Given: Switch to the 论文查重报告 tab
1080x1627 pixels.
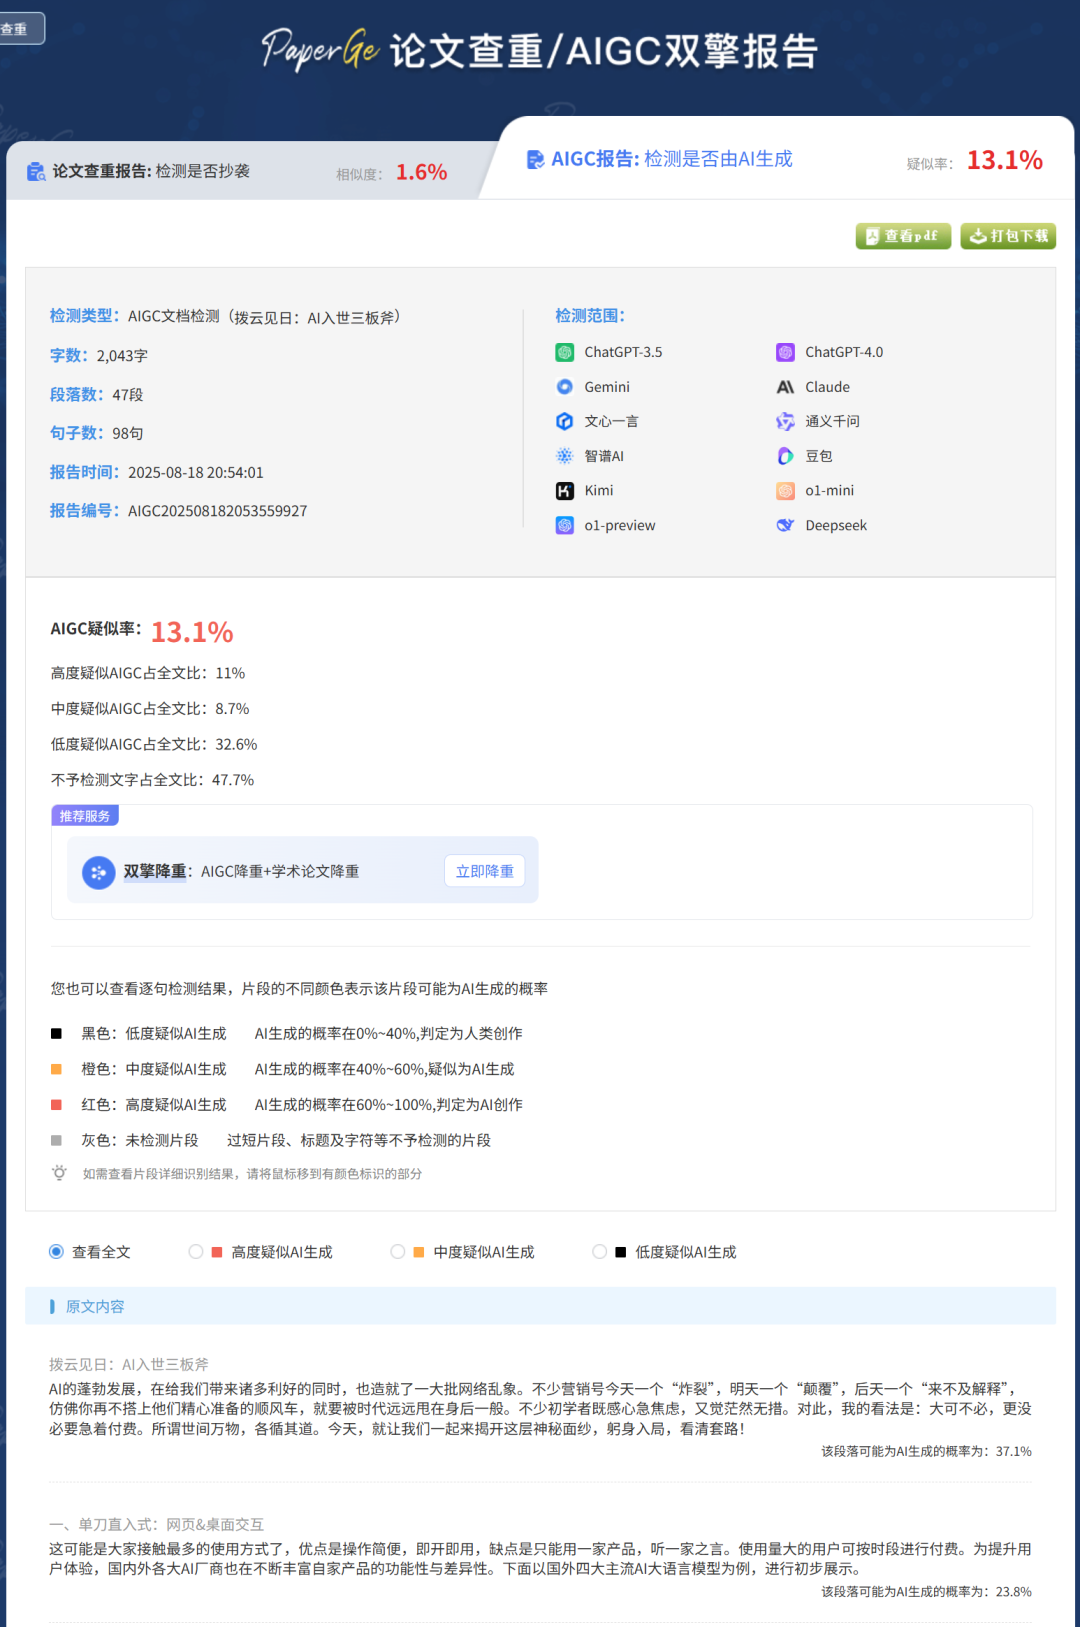Looking at the screenshot, I should tap(150, 171).
